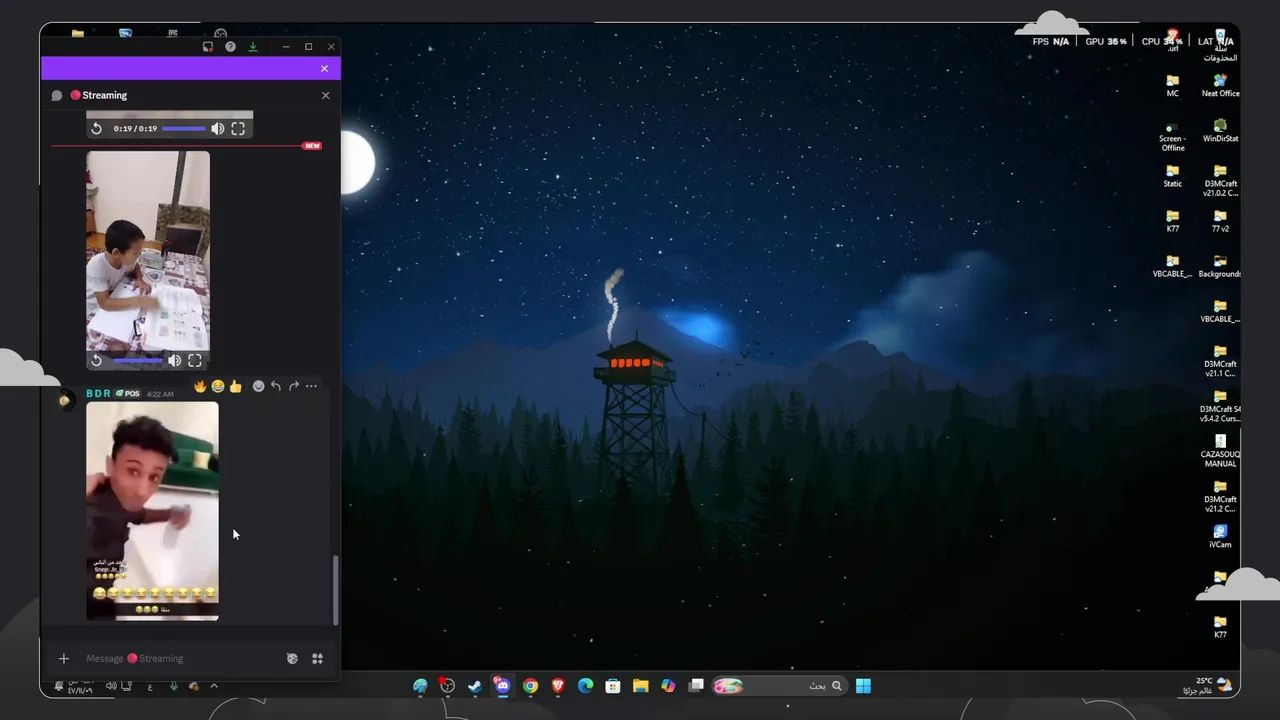Viewport: 1280px width, 720px height.
Task: Open Task View from taskbar
Action: tap(696, 686)
